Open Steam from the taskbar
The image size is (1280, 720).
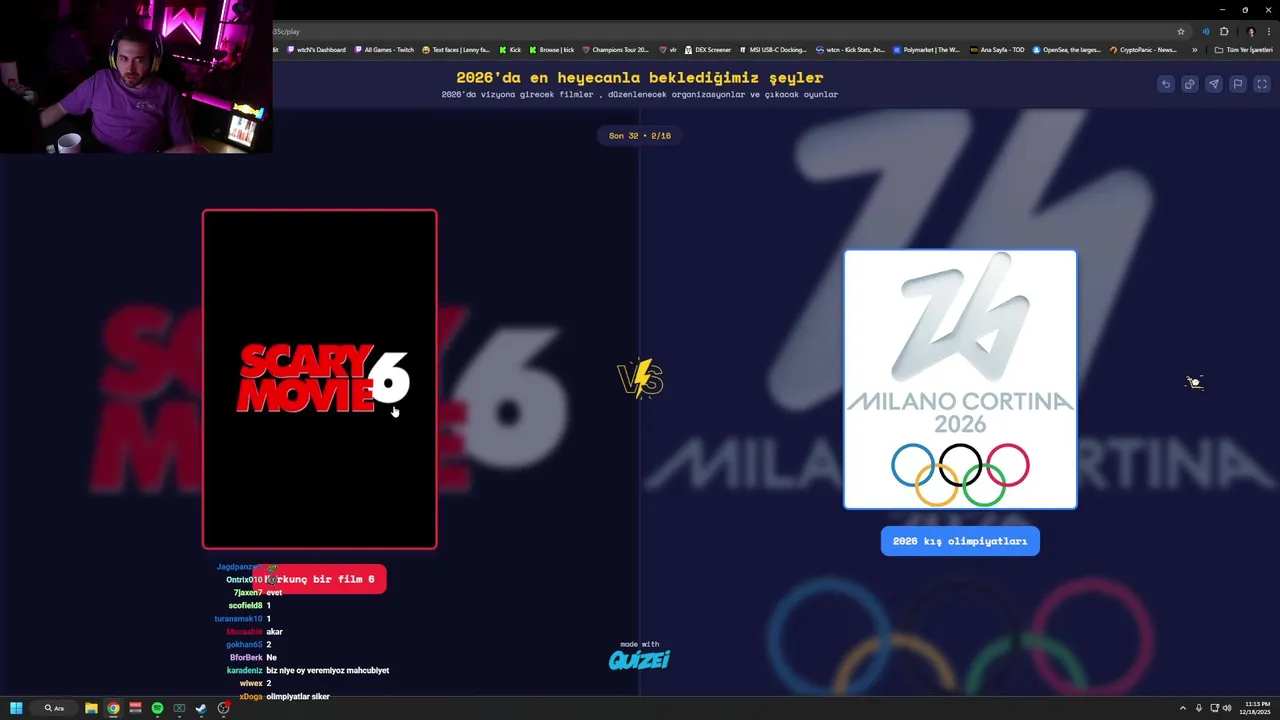point(201,708)
